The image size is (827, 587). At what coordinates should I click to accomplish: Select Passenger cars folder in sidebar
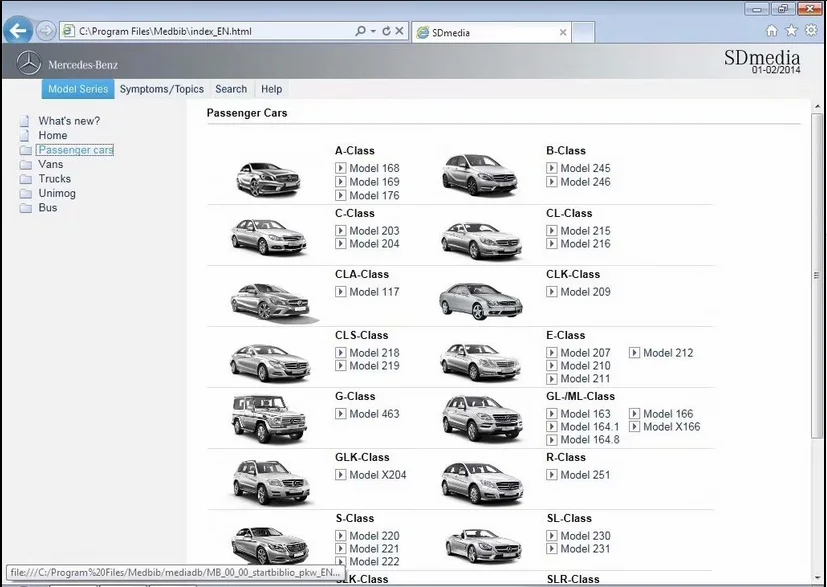75,150
